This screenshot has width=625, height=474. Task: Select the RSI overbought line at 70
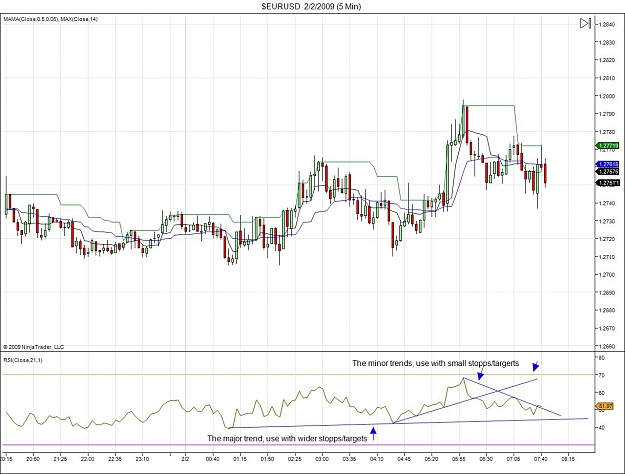(298, 375)
